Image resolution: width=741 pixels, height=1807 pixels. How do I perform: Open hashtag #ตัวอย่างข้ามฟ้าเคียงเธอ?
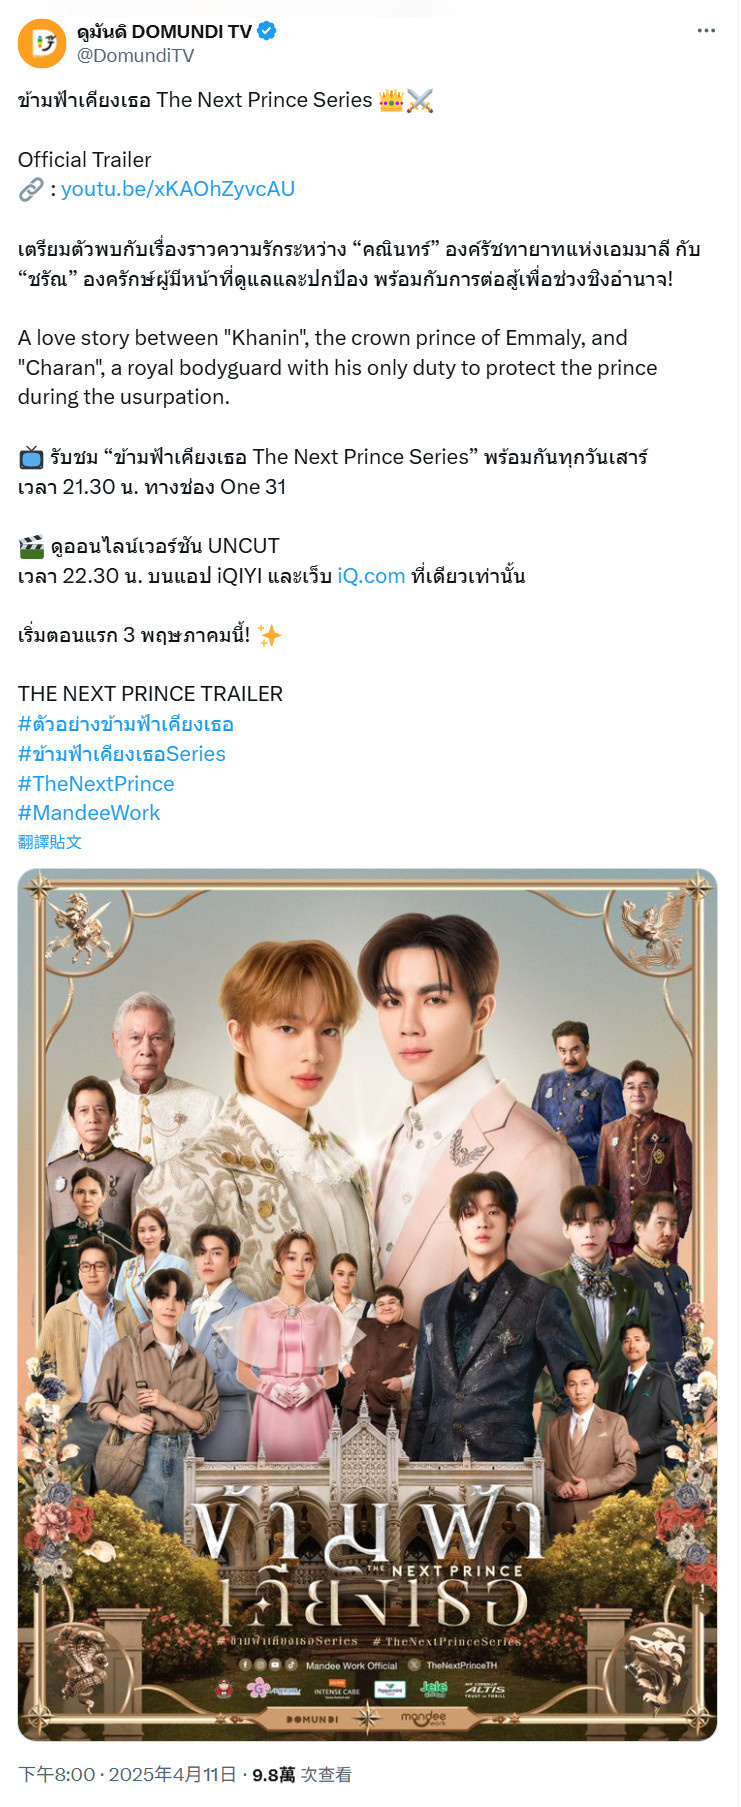click(126, 724)
